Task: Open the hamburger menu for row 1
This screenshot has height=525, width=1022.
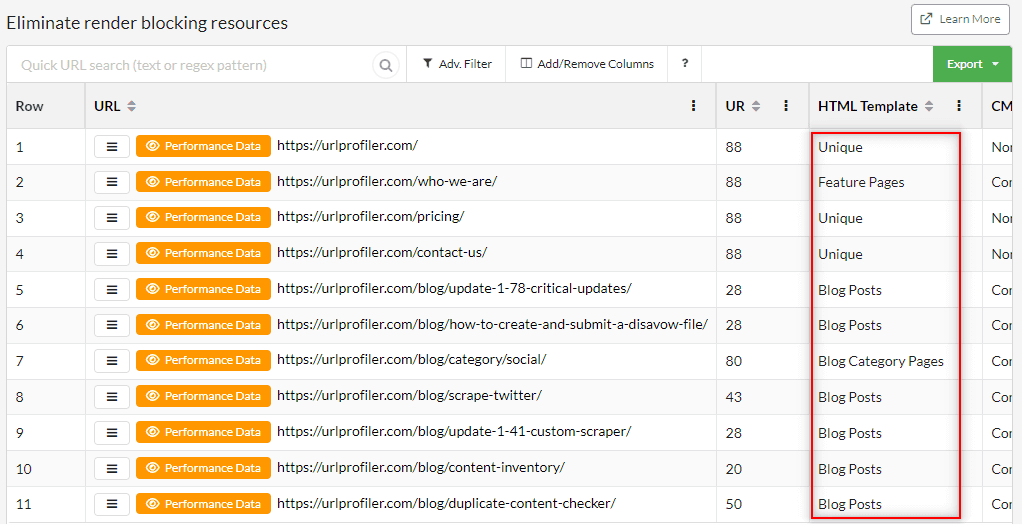Action: [x=112, y=147]
